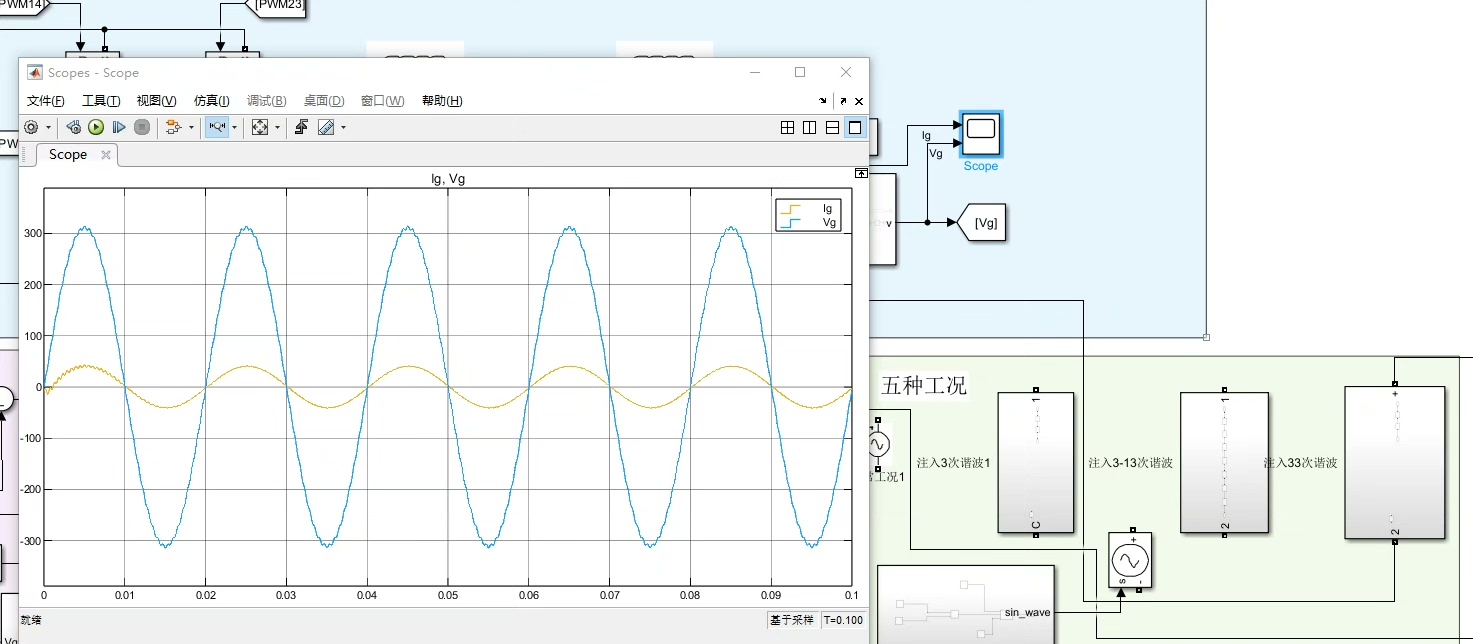This screenshot has height=644, width=1473.
Task: Expand the signal highlighting dropdown arrow
Action: pyautogui.click(x=191, y=127)
